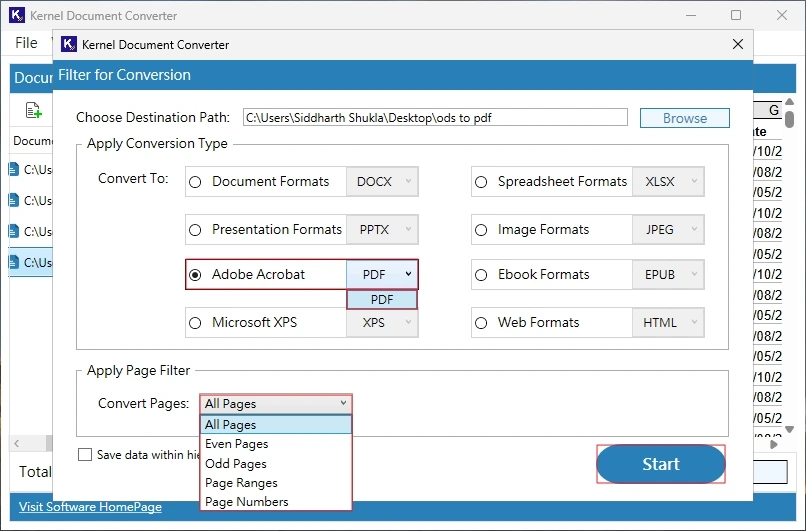Open the XPS format dropdown
The height and width of the screenshot is (531, 806).
[382, 322]
